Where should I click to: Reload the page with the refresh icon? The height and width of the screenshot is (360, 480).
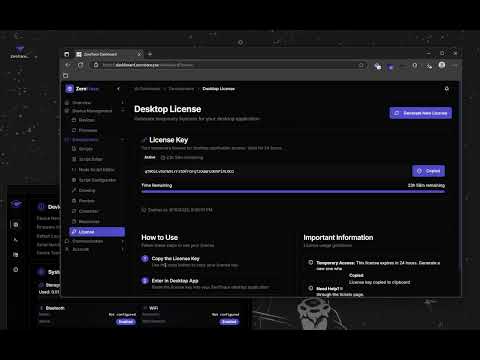(x=81, y=65)
